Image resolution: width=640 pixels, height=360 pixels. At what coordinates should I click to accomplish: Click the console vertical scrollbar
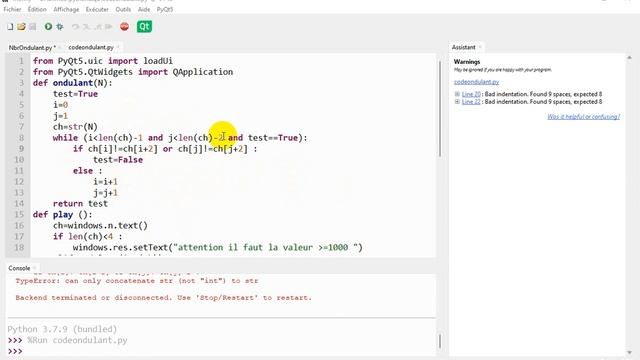[x=440, y=341]
